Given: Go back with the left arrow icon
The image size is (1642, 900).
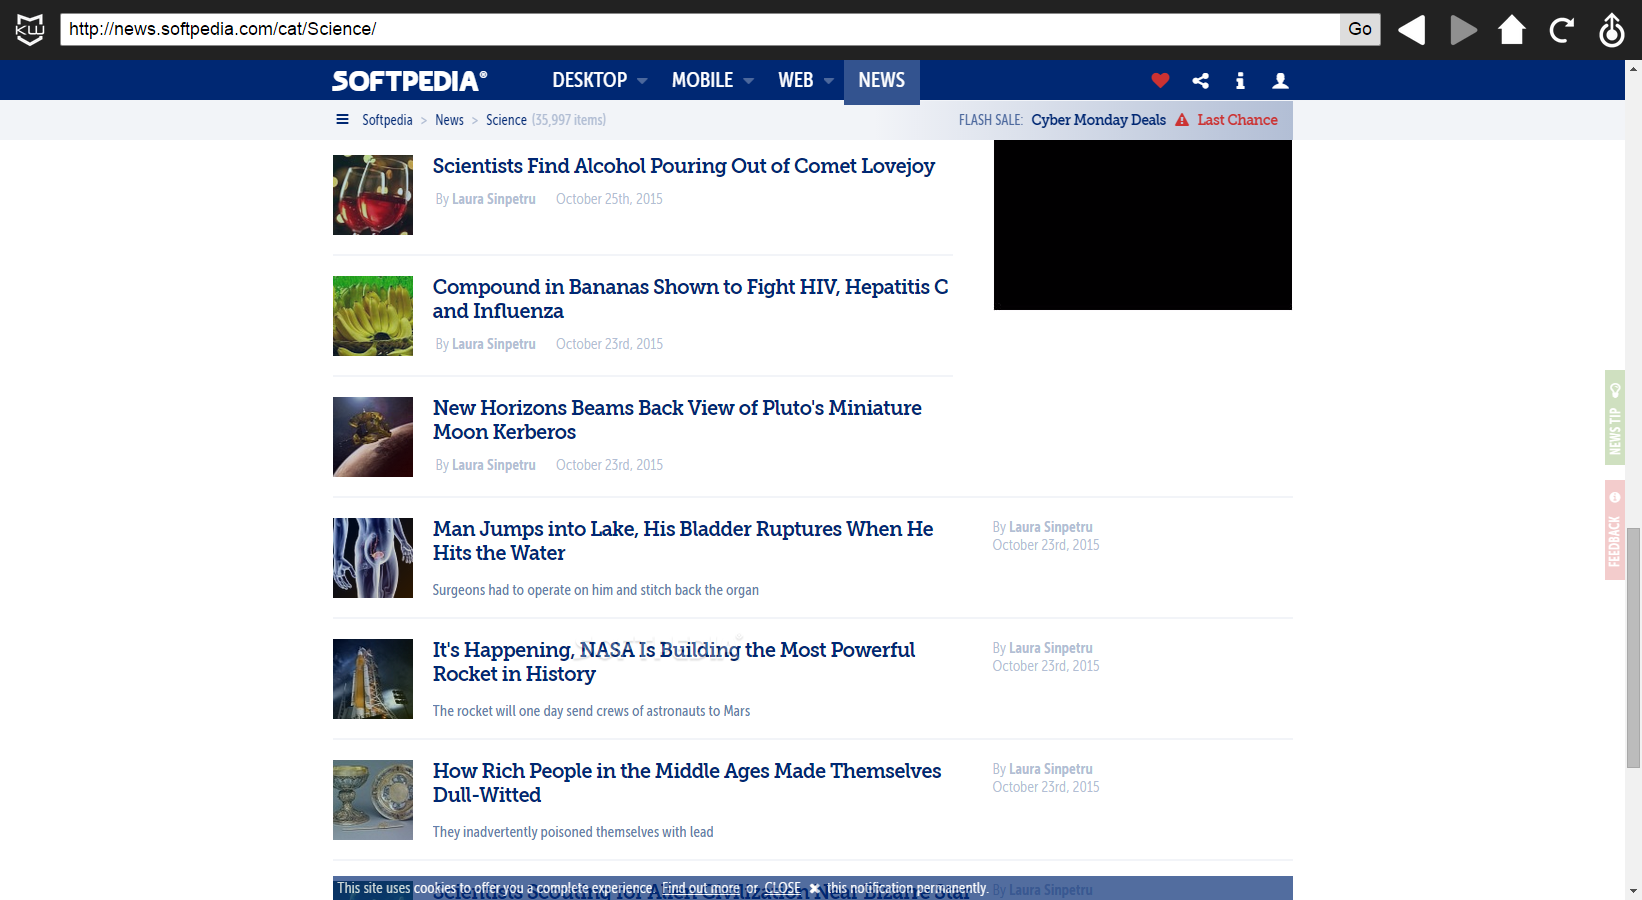Looking at the screenshot, I should [1411, 30].
